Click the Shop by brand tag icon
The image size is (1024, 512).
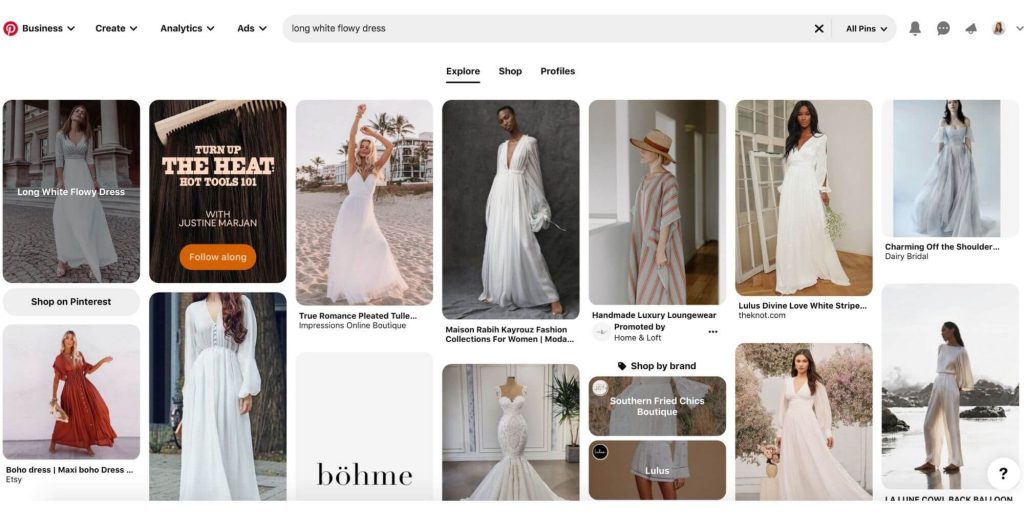(x=622, y=366)
